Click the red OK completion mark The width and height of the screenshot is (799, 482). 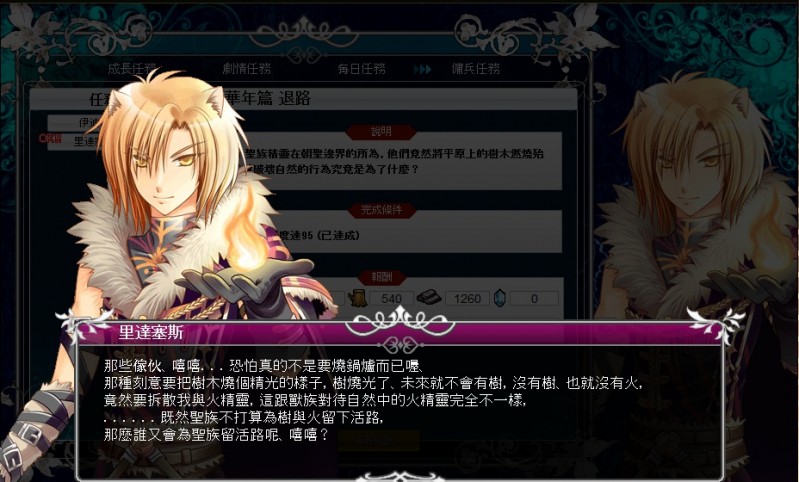(x=50, y=139)
